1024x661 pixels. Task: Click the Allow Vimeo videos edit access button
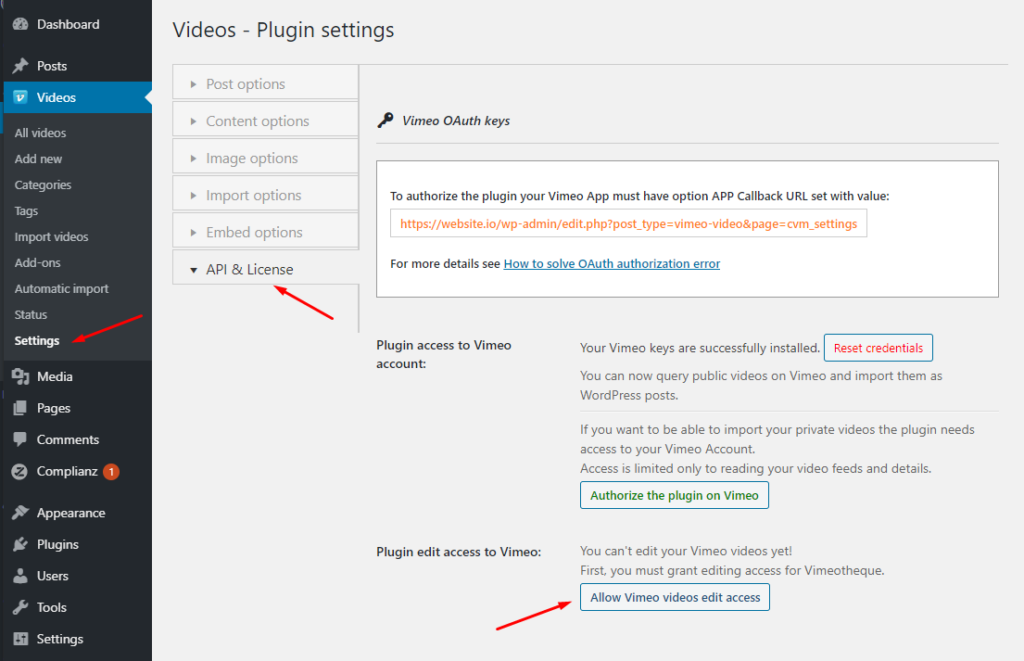[674, 597]
